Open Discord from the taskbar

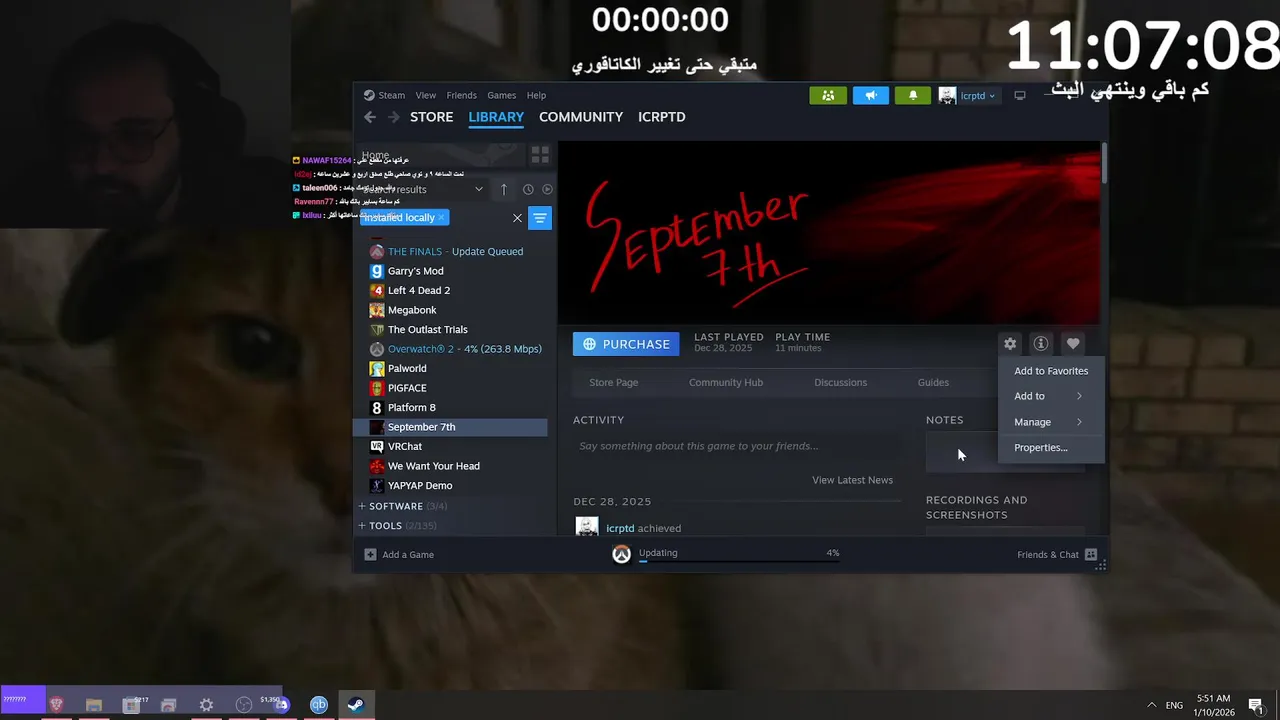click(281, 705)
